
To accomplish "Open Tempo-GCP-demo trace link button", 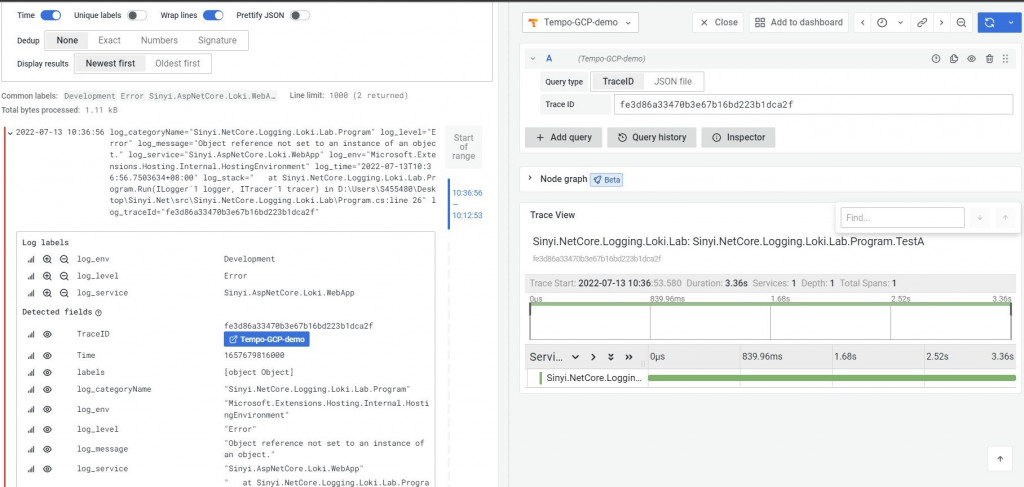I will 266,339.
